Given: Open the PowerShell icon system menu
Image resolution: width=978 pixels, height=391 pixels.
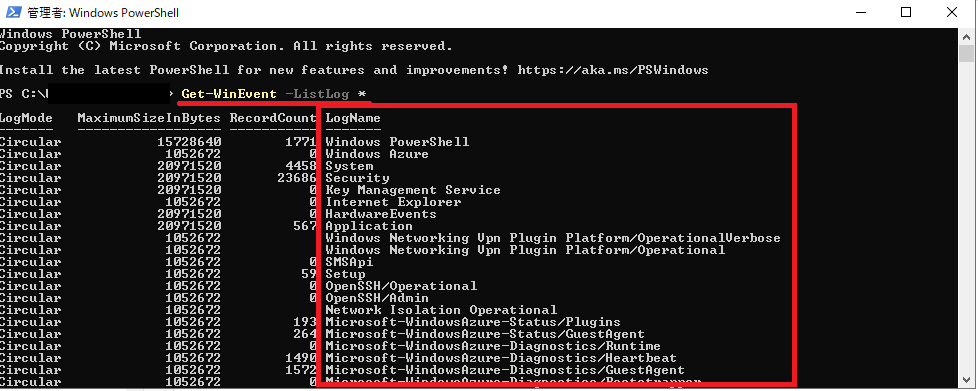Looking at the screenshot, I should click(13, 12).
